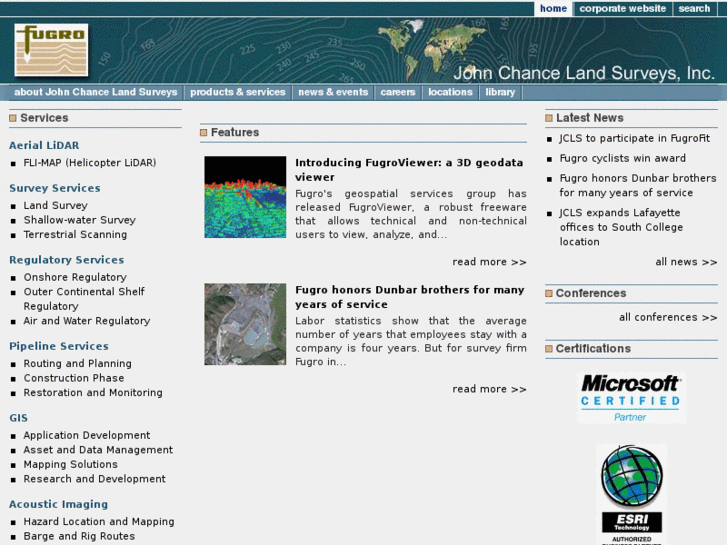Open Restoration and Monitoring link

point(93,392)
